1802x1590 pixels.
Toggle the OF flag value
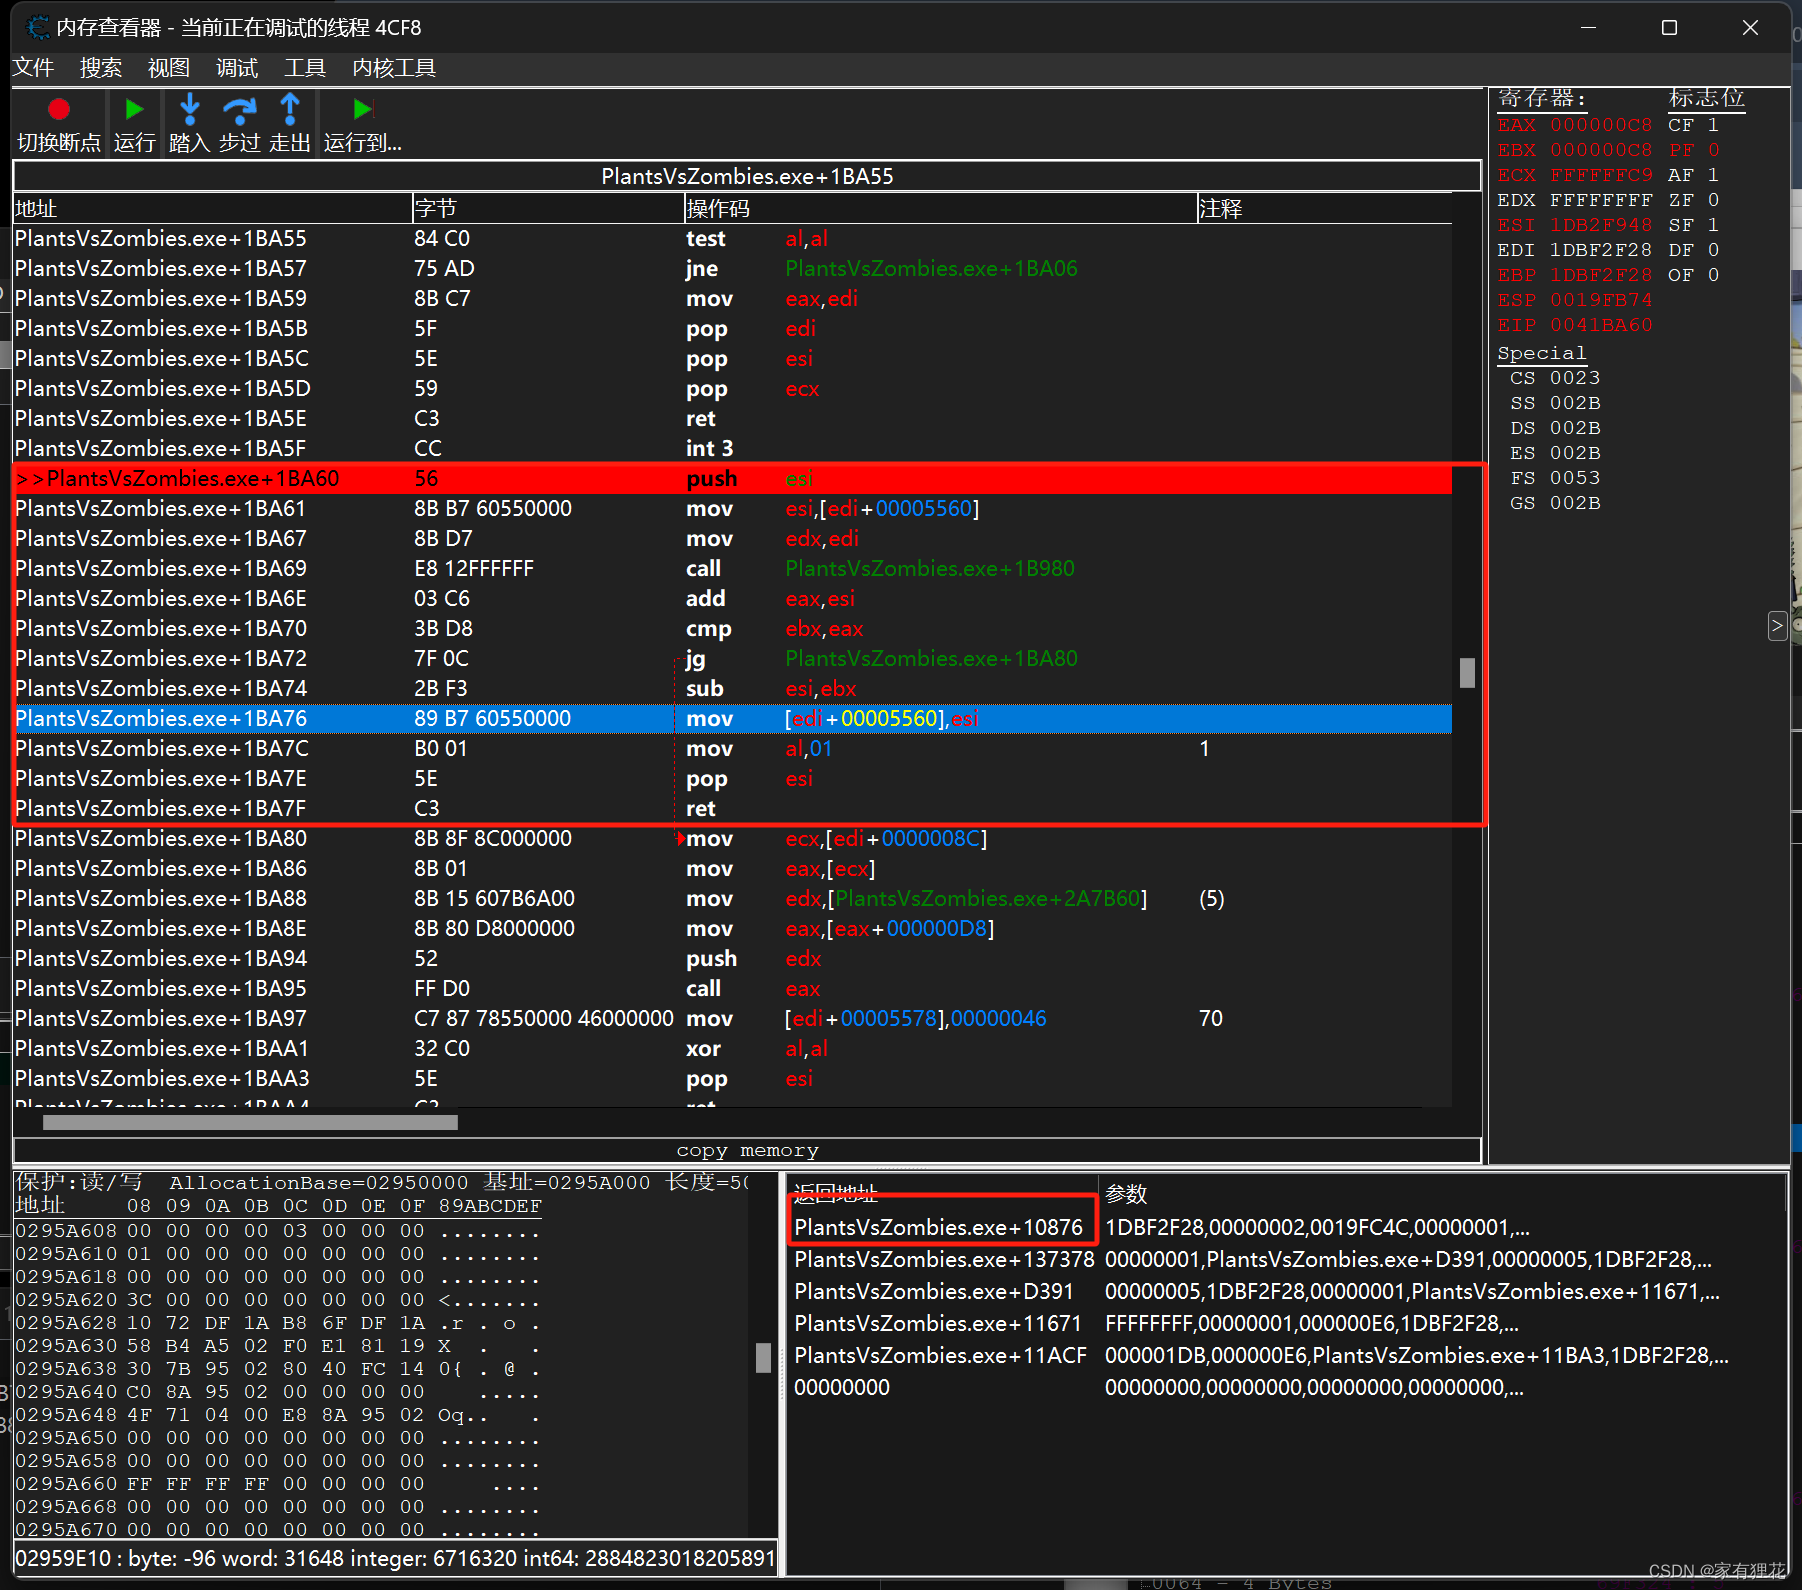coord(1713,275)
